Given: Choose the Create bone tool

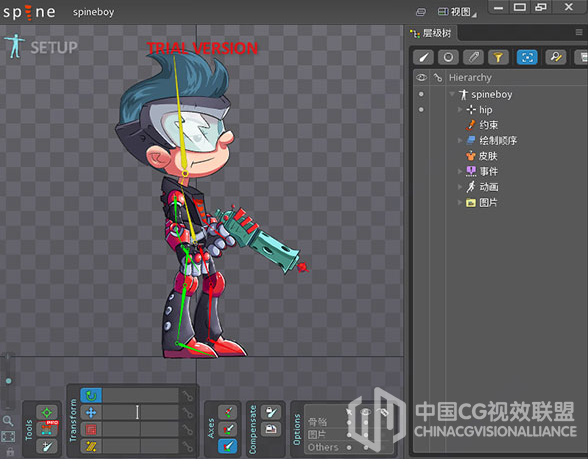Looking at the screenshot, I should [47, 446].
